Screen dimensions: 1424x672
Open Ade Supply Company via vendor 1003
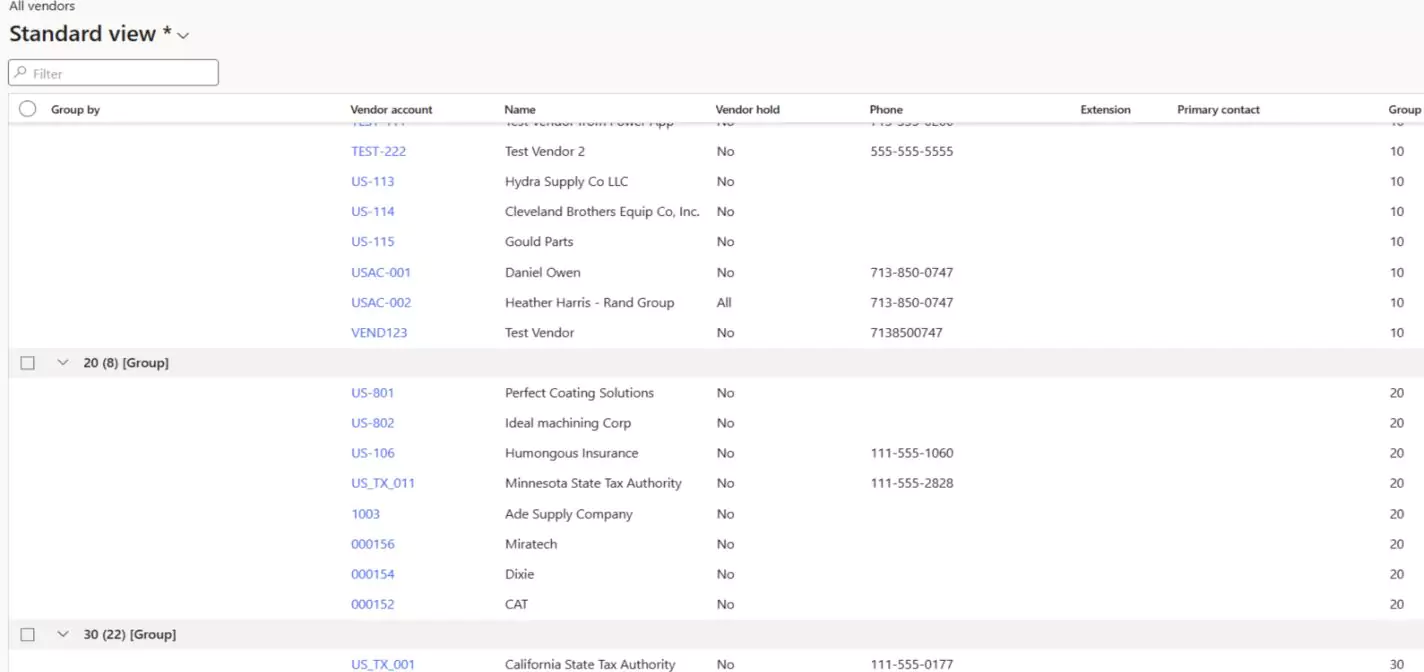tap(366, 514)
